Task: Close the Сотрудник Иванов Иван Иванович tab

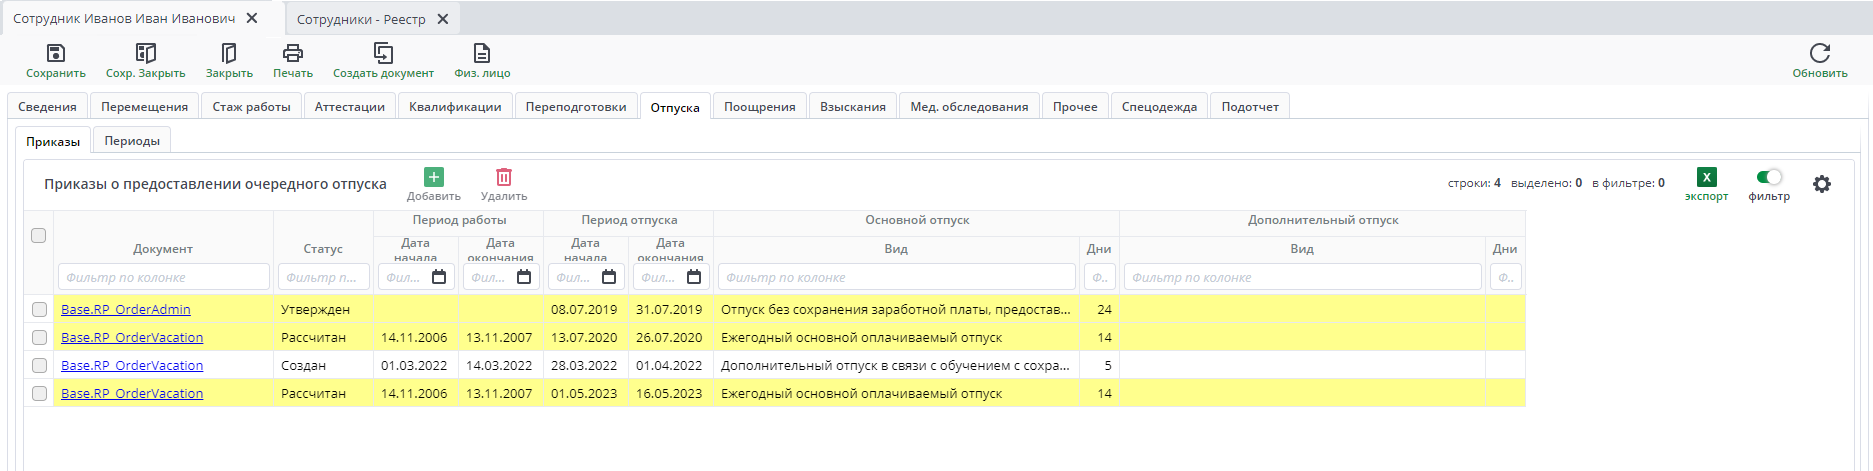Action: (252, 18)
